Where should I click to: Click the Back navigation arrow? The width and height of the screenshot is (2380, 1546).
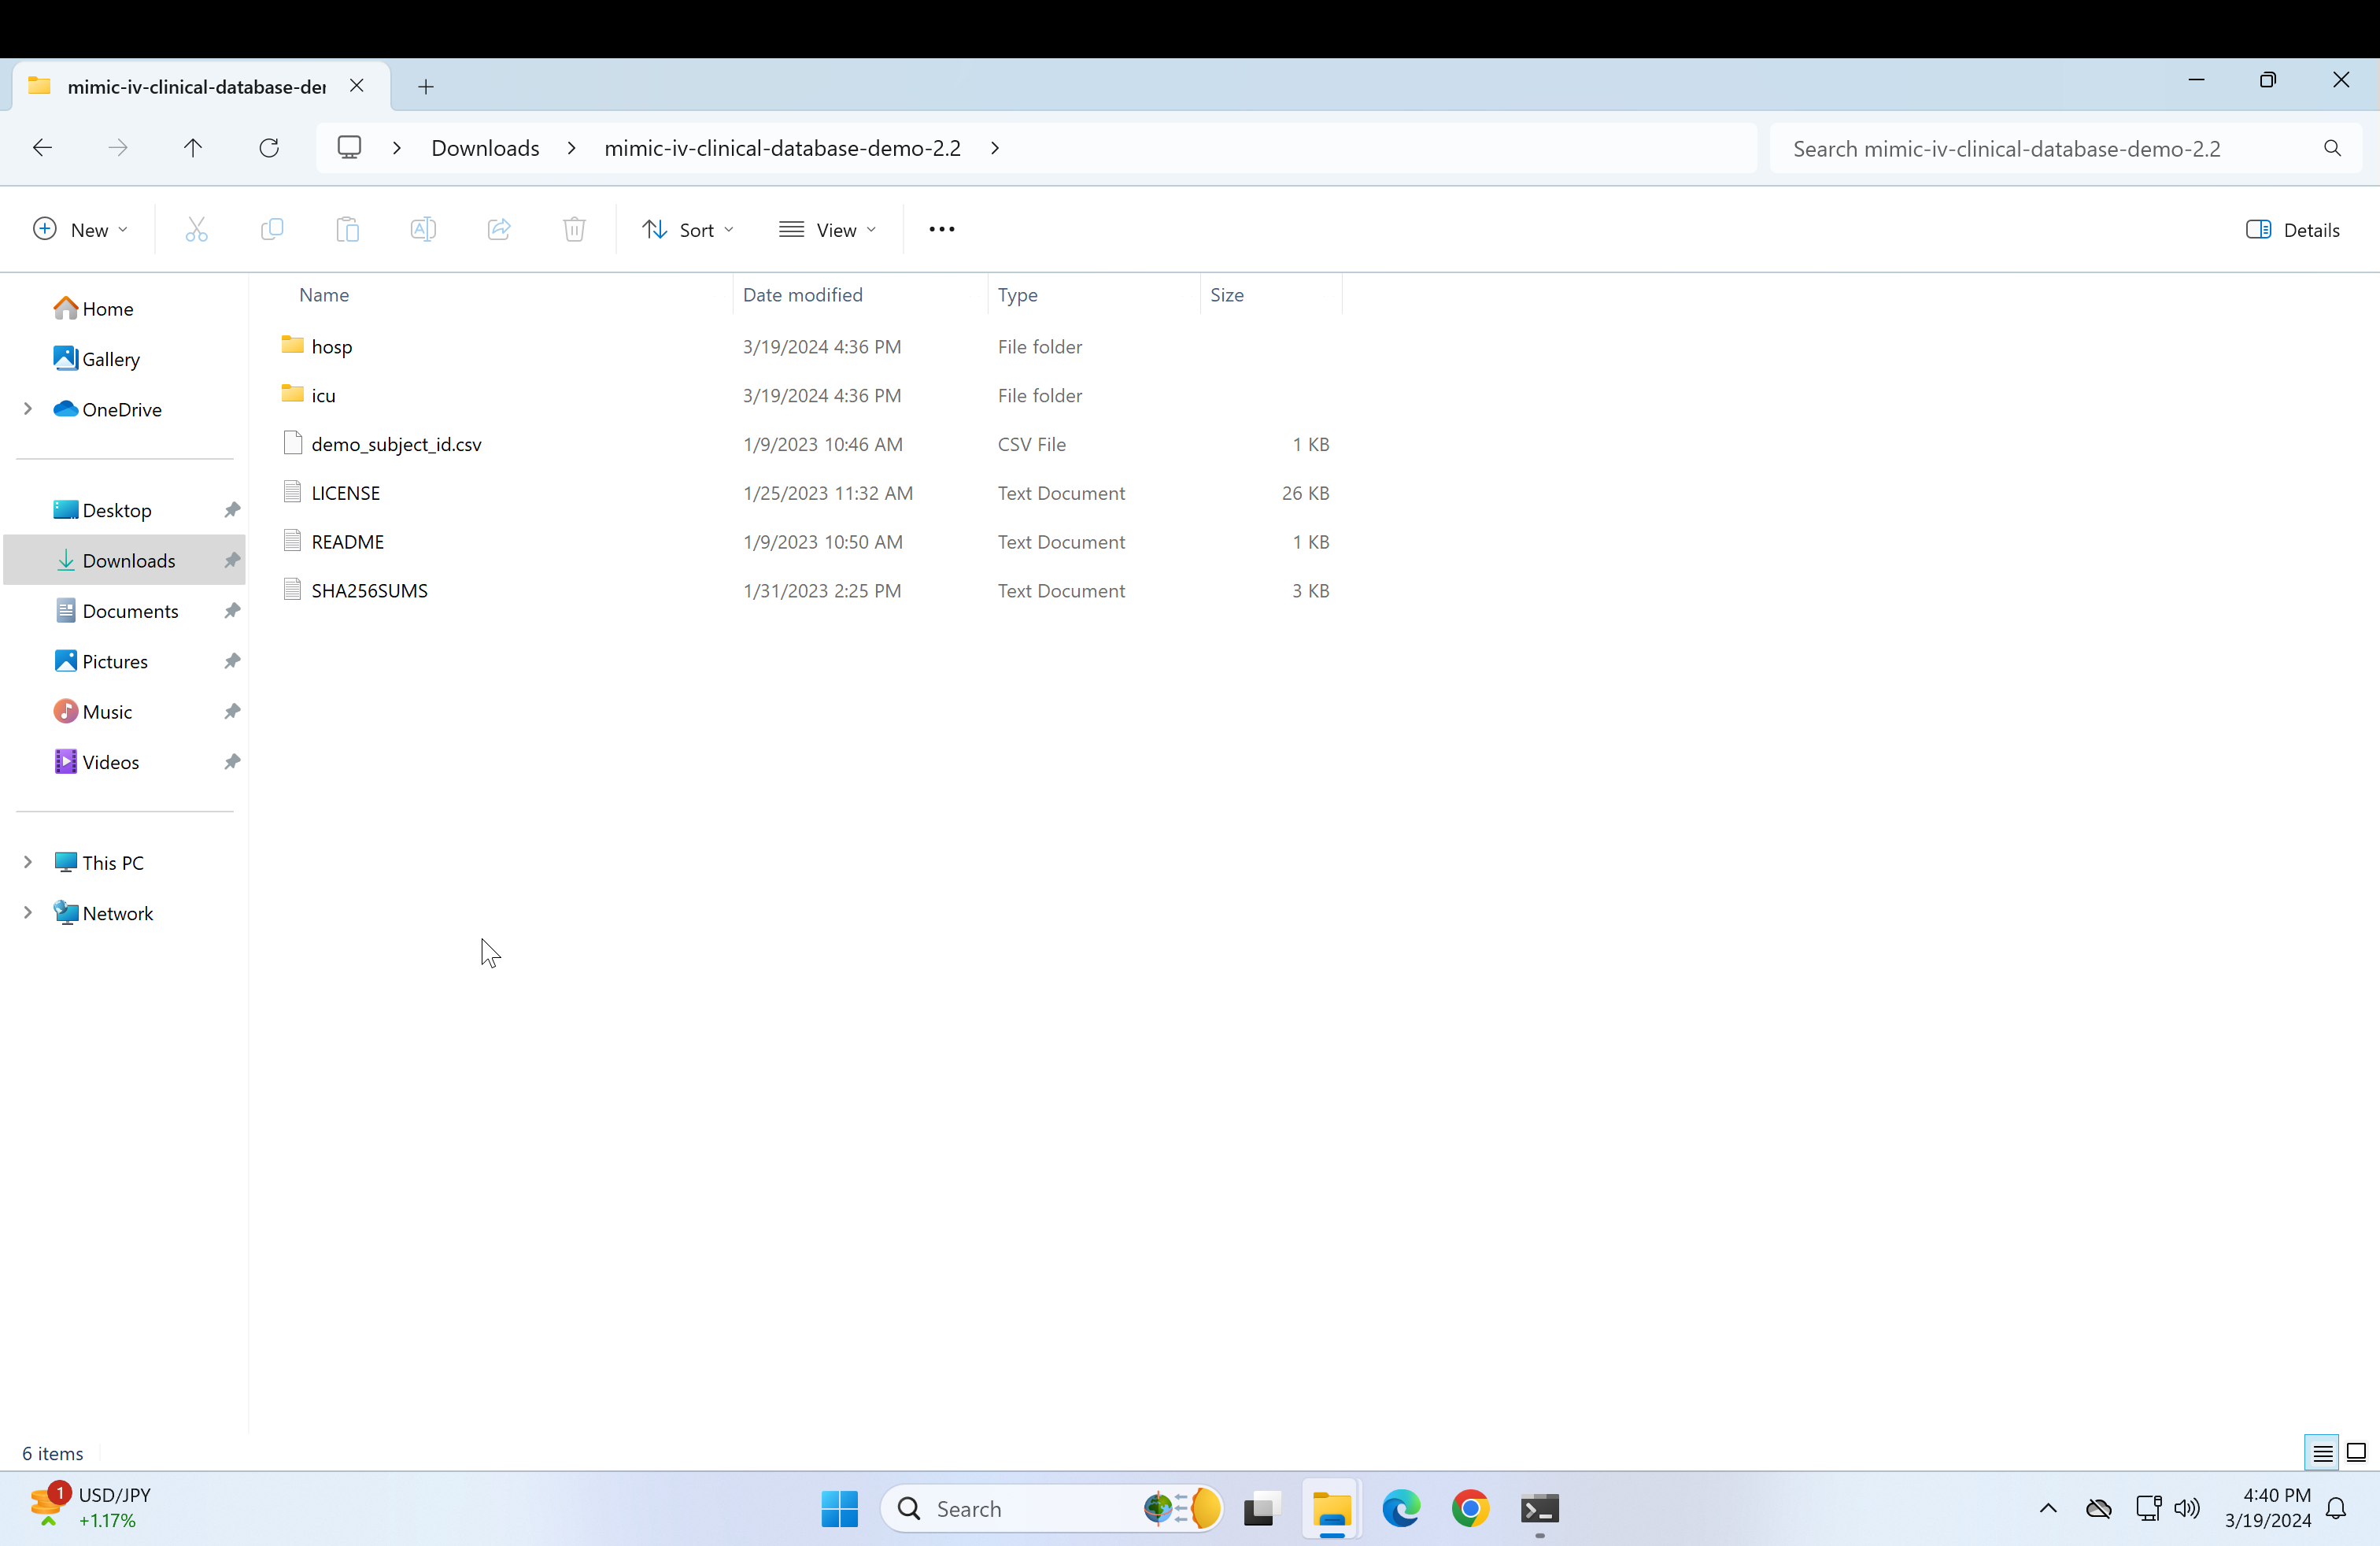pos(42,148)
